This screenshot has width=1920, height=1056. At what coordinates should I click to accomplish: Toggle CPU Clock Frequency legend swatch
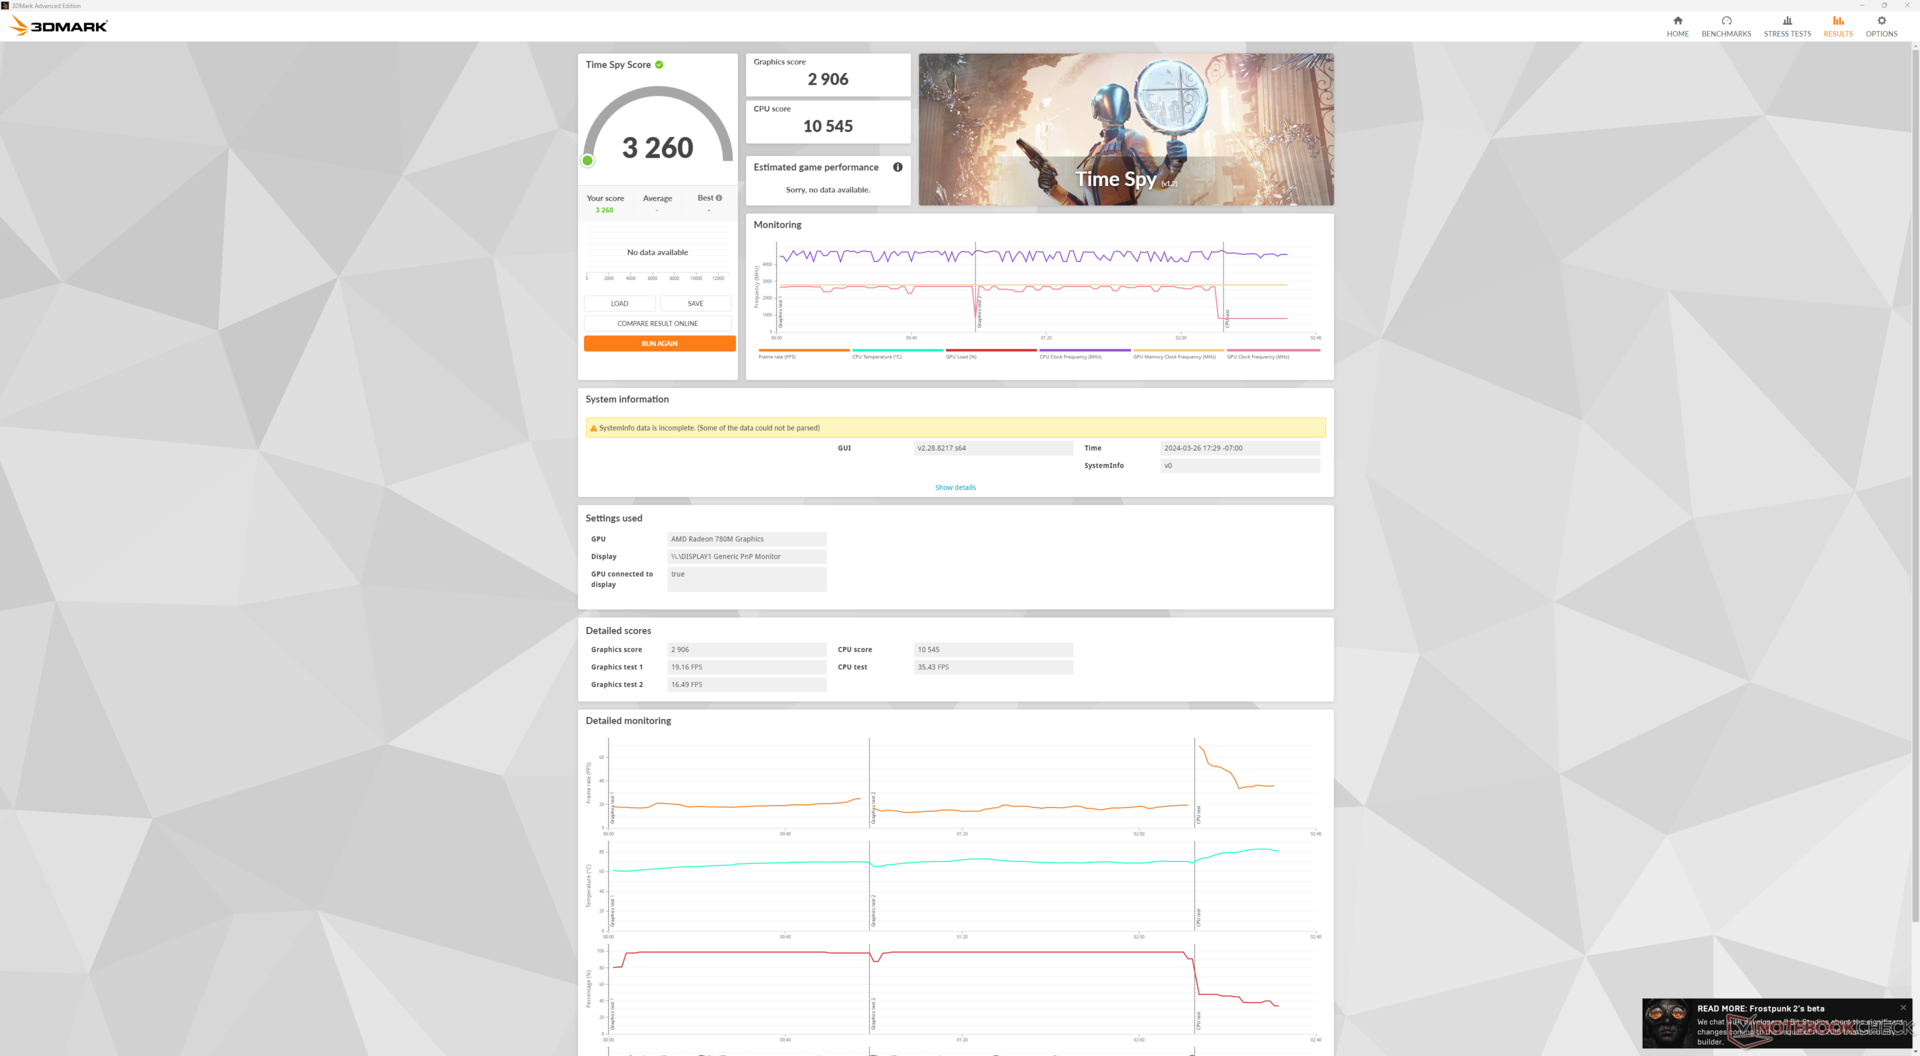pyautogui.click(x=1084, y=350)
